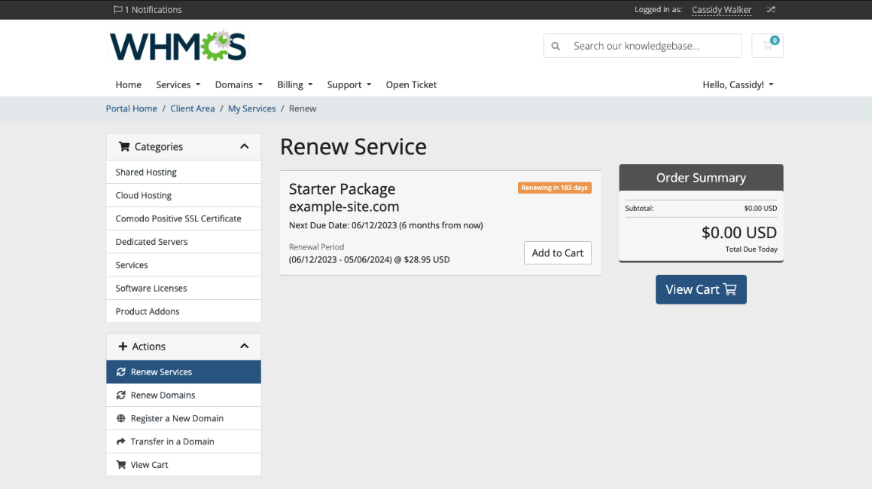Image resolution: width=872 pixels, height=491 pixels.
Task: Click the 1 Notifications link
Action: click(x=148, y=9)
